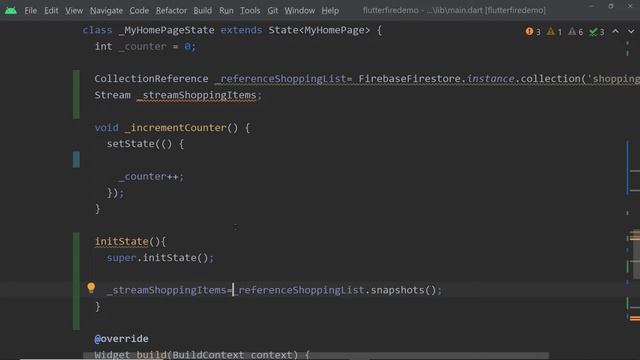Click the yellow lightbulb quick-fix icon
The width and height of the screenshot is (640, 360).
pyautogui.click(x=91, y=288)
